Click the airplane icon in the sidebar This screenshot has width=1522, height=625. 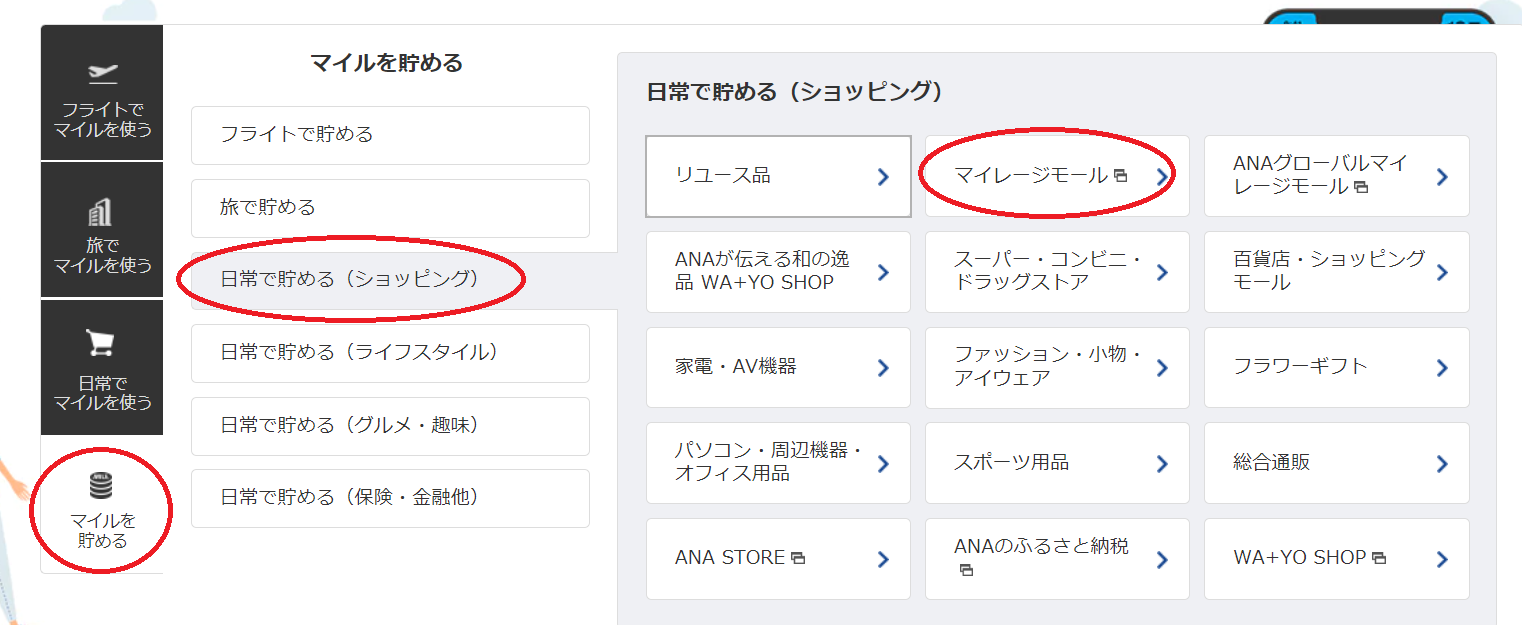point(102,73)
